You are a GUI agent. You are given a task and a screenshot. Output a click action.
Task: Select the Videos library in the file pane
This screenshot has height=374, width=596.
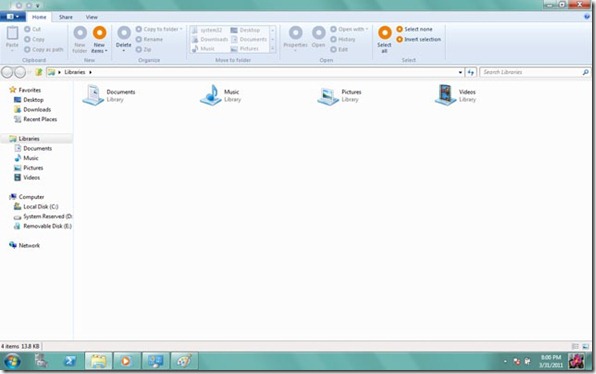456,95
